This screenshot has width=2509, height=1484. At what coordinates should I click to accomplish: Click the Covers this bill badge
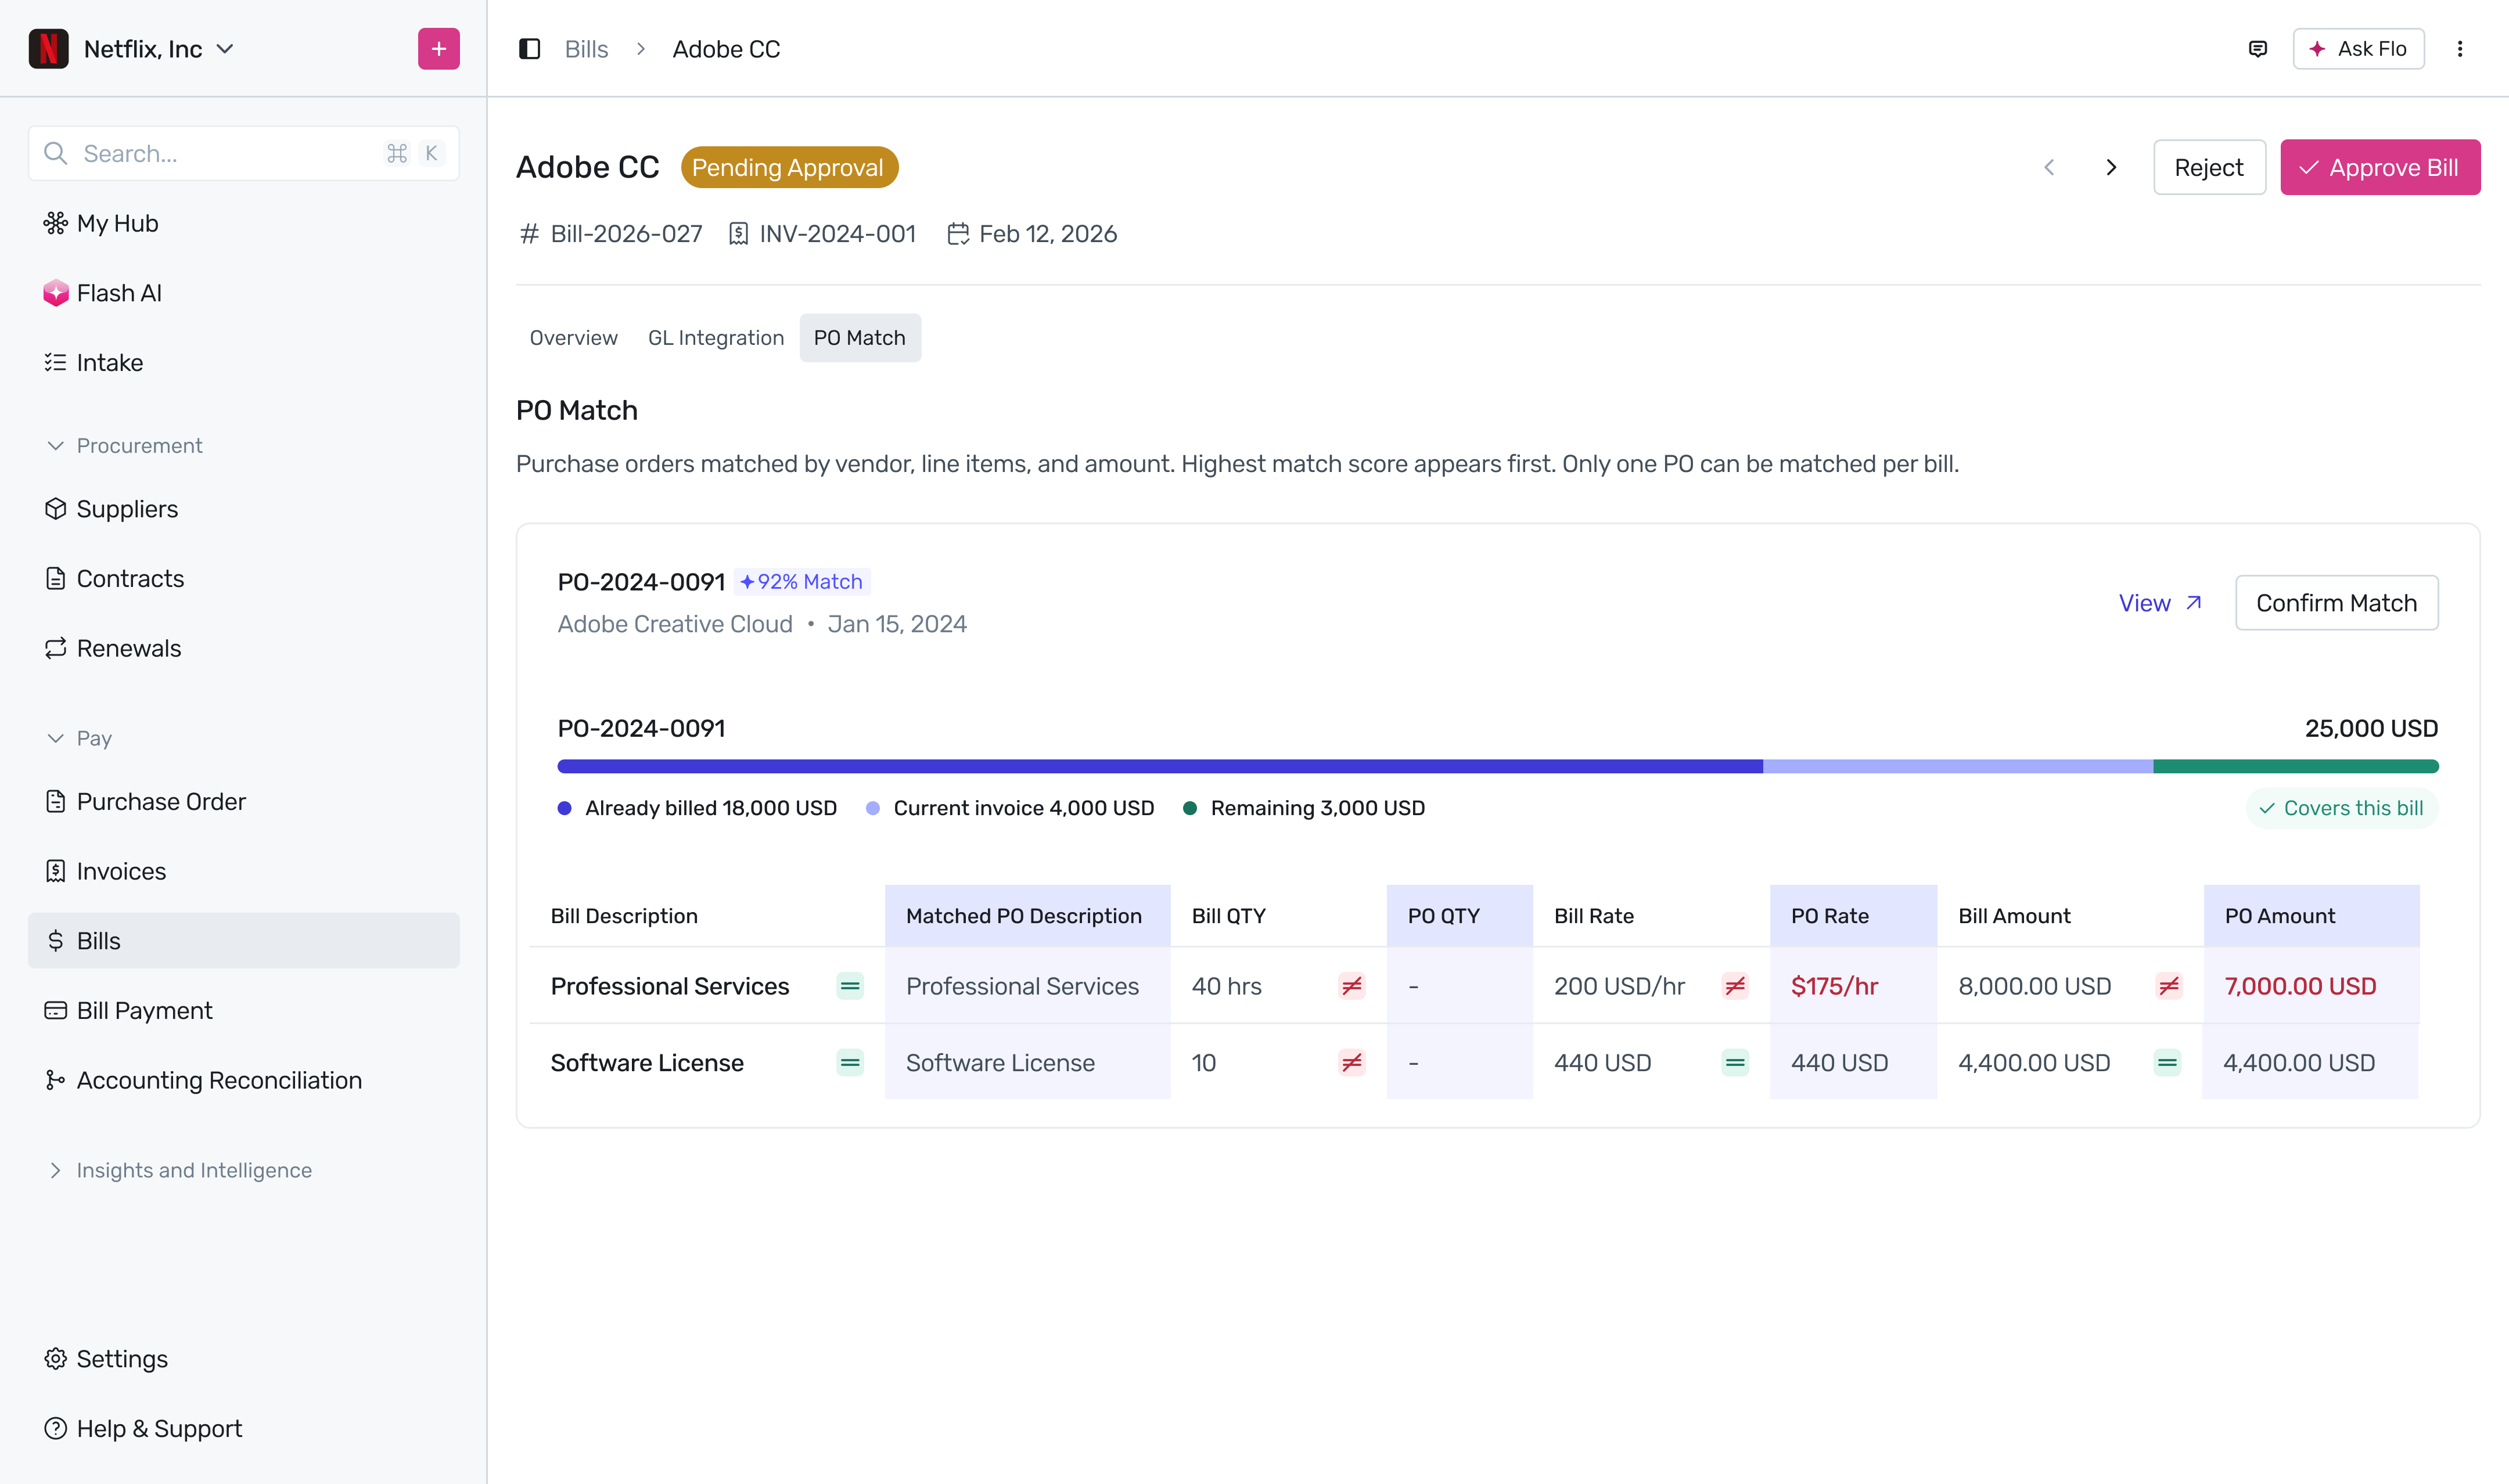[x=2342, y=808]
